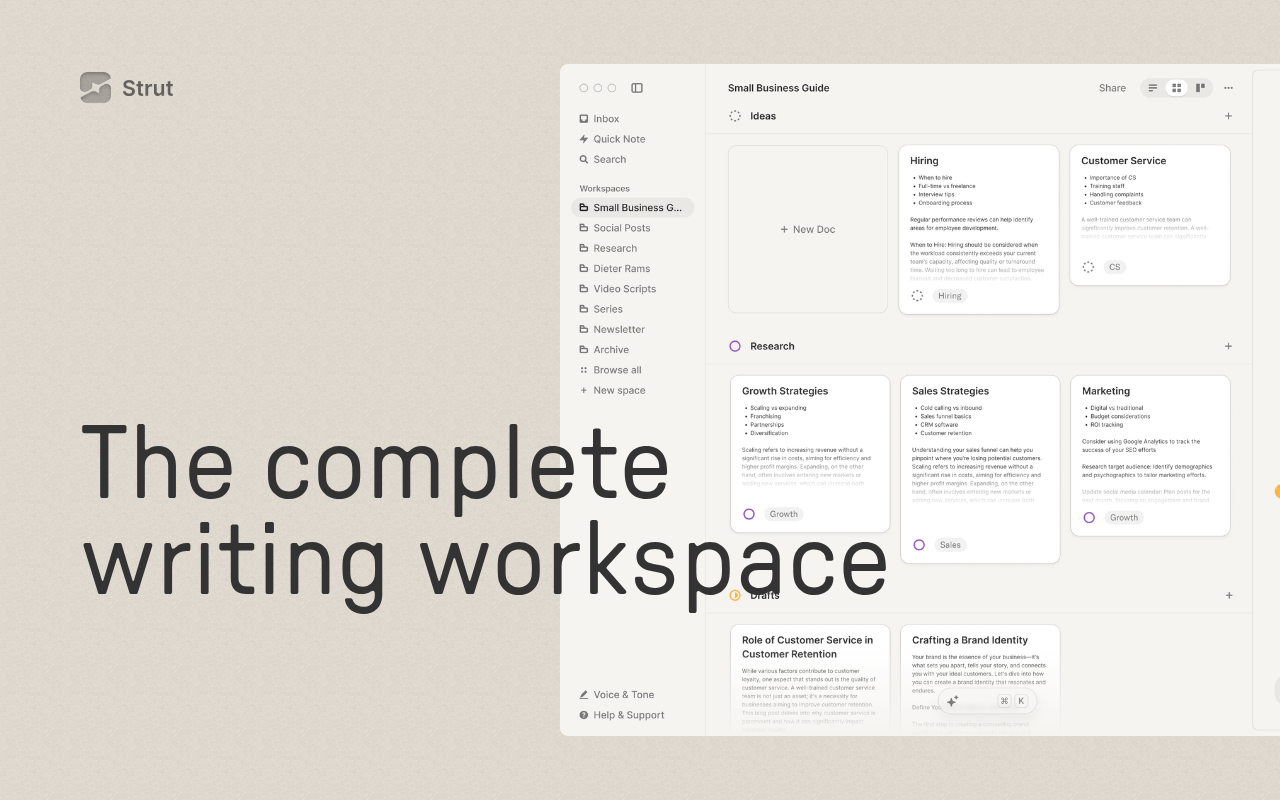Toggle the status circle on Growth Strategies card
Screen dimensions: 1280x800
[x=749, y=513]
